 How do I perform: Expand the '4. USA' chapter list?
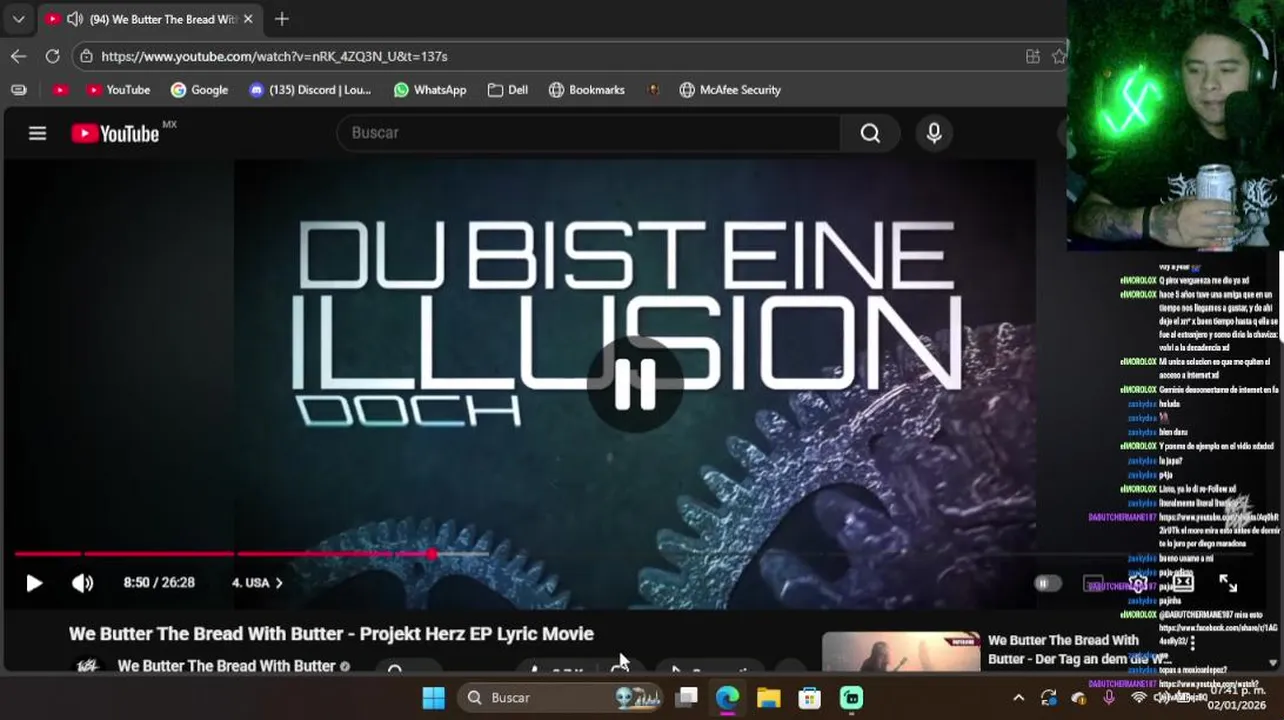tap(257, 582)
